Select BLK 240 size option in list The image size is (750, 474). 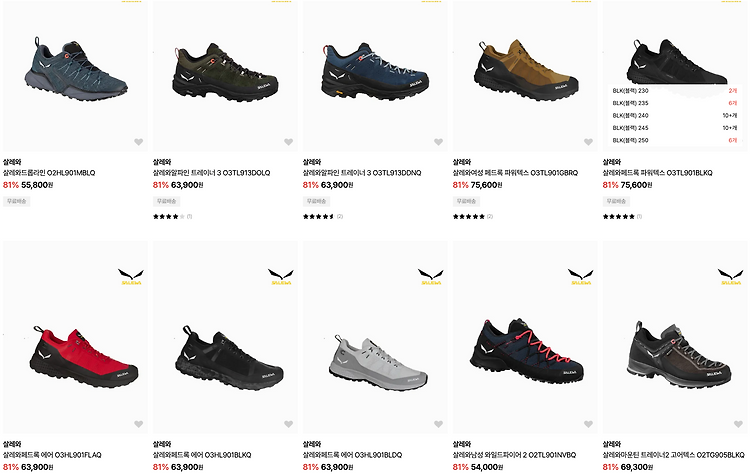[x=675, y=115]
